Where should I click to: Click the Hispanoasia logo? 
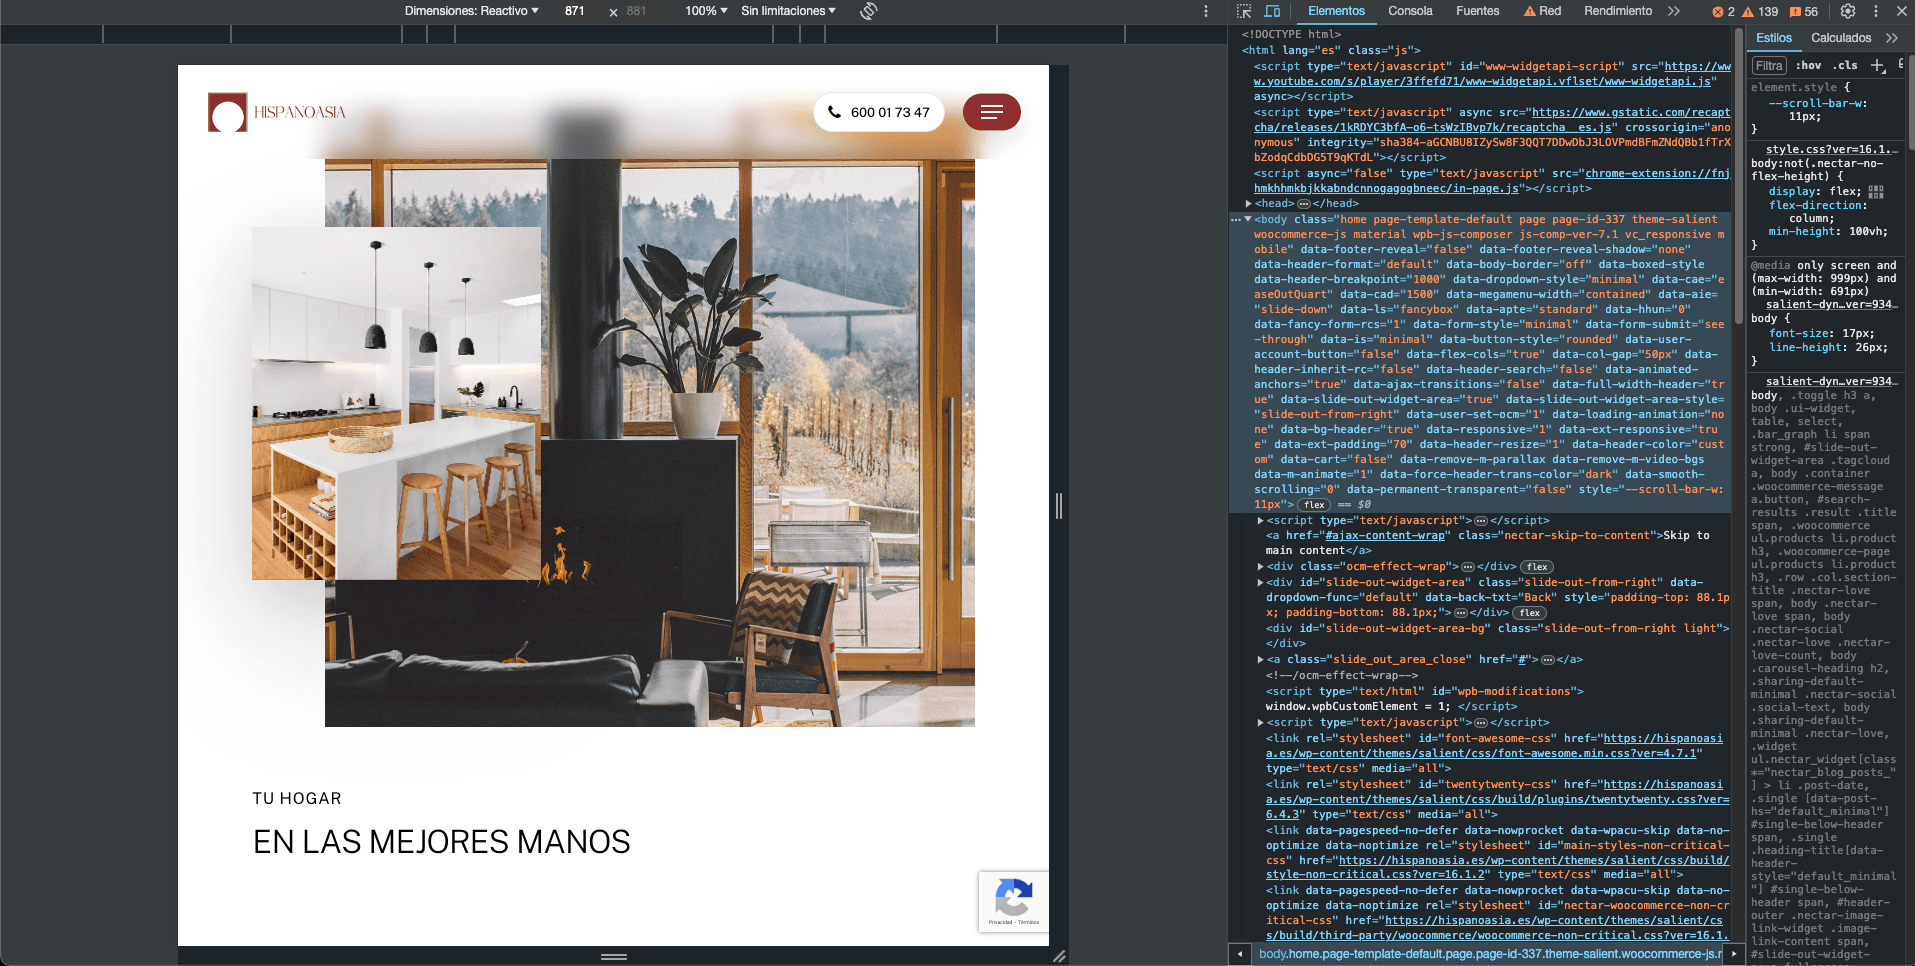coord(277,112)
